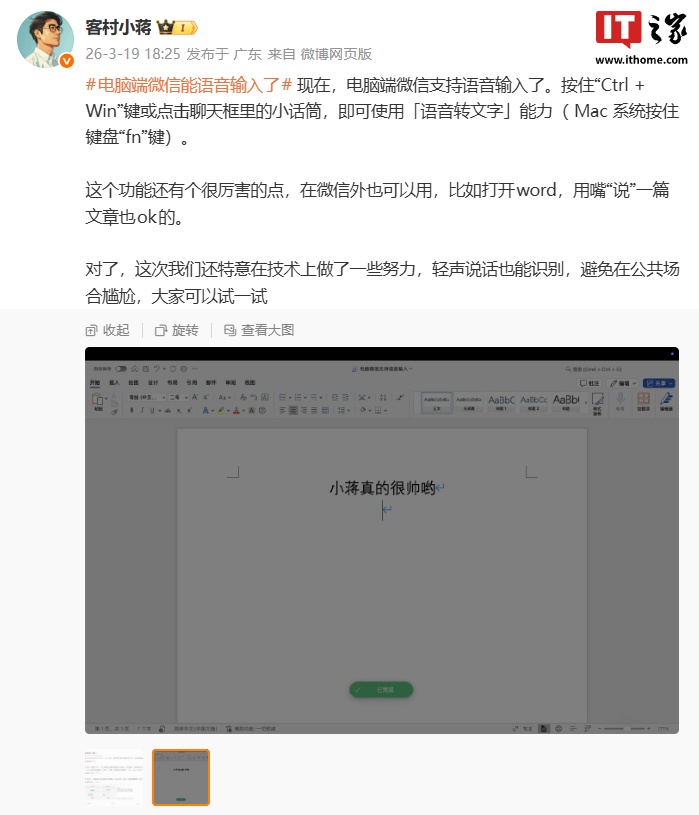
Task: Toggle the Print Layout view button in the status bar
Action: [544, 729]
